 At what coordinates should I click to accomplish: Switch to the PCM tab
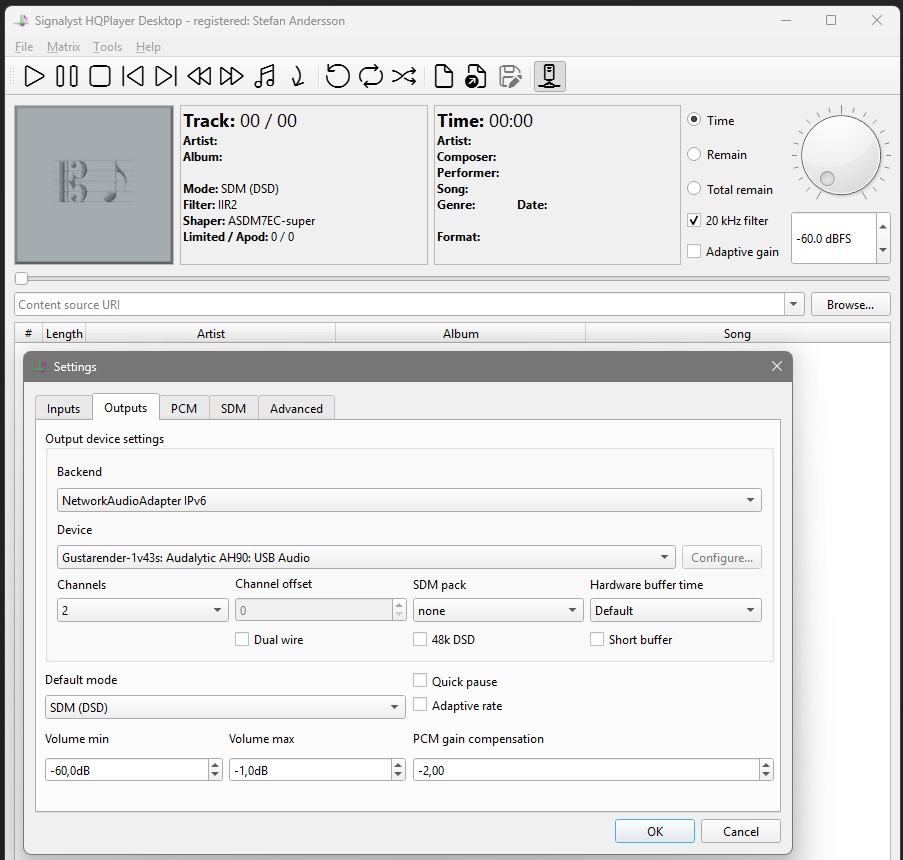click(x=184, y=408)
